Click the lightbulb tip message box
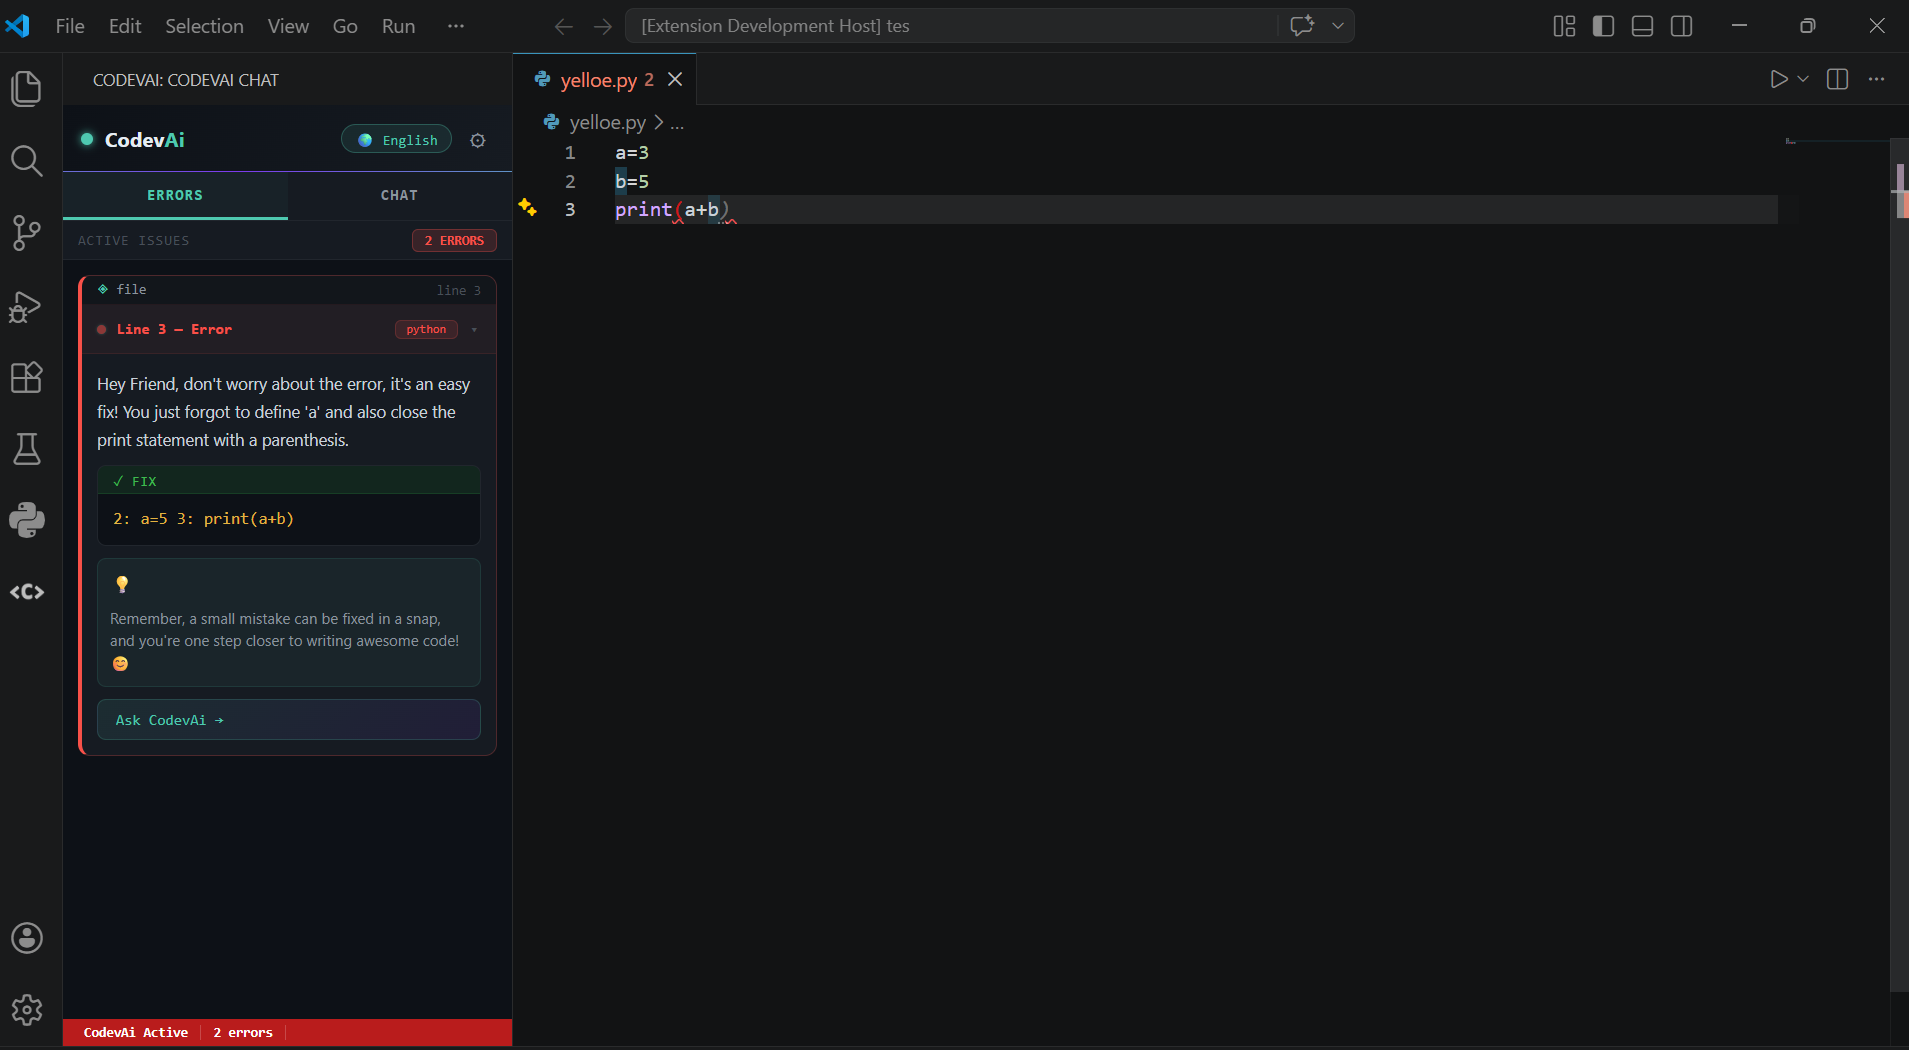This screenshot has height=1050, width=1909. point(289,623)
